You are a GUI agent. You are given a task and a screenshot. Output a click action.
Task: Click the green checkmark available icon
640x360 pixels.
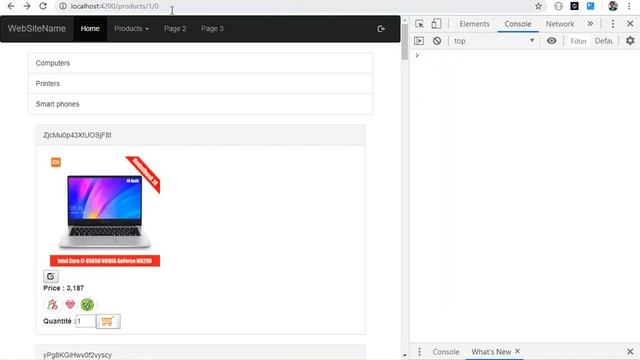87,304
